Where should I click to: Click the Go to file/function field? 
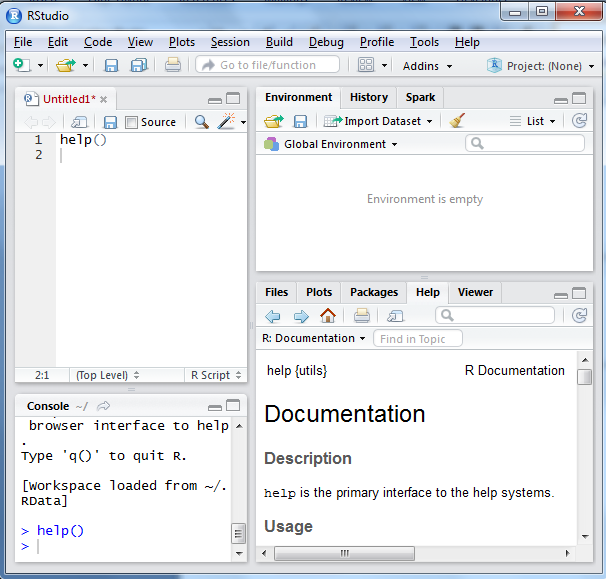[267, 65]
